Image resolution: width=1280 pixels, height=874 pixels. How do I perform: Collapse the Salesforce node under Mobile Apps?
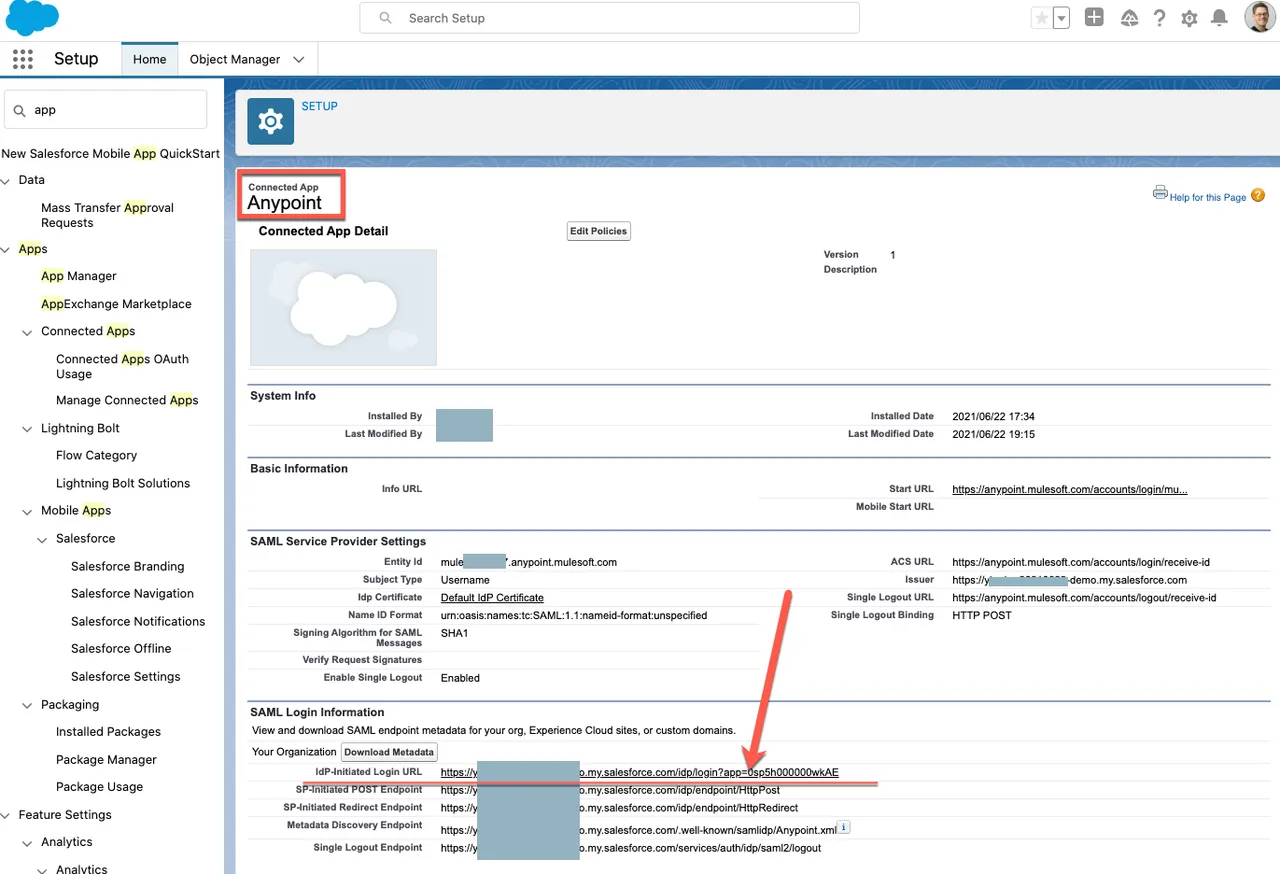[43, 539]
